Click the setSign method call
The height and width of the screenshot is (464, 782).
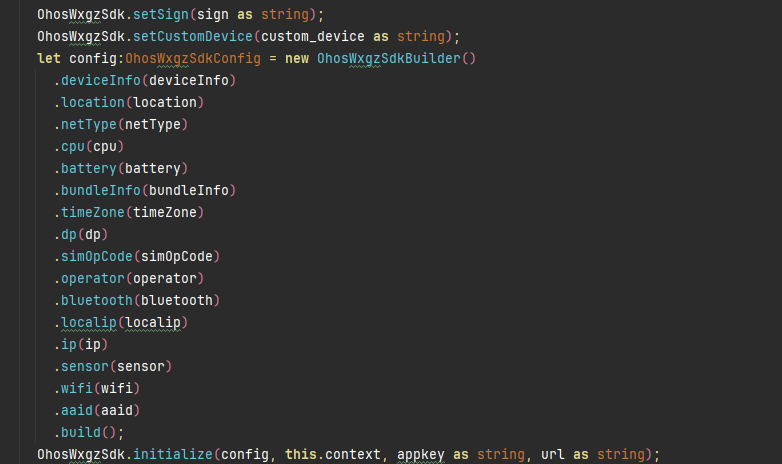pos(161,14)
